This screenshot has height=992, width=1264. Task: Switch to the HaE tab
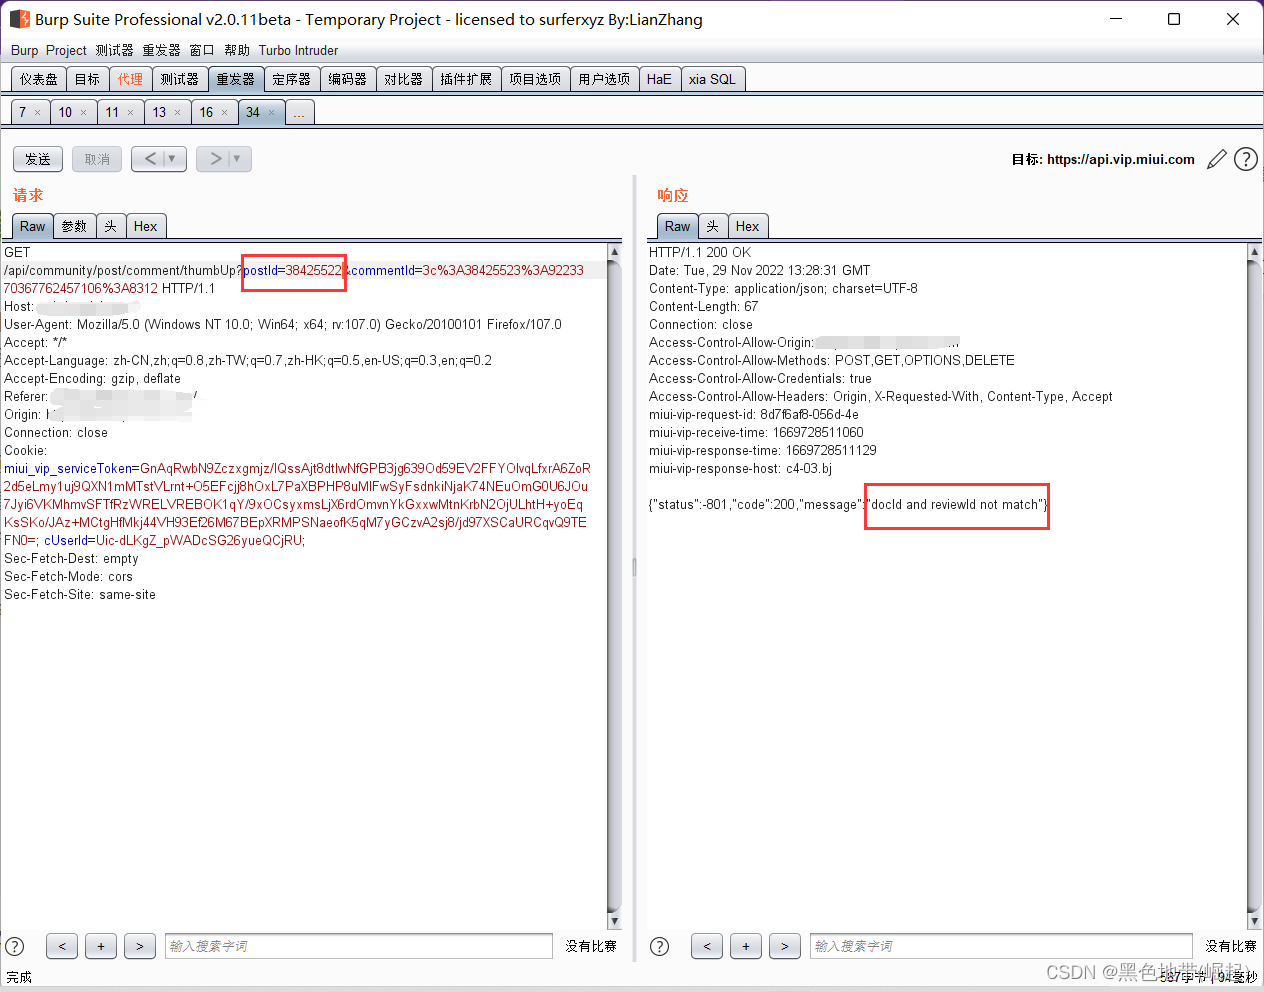tap(660, 79)
